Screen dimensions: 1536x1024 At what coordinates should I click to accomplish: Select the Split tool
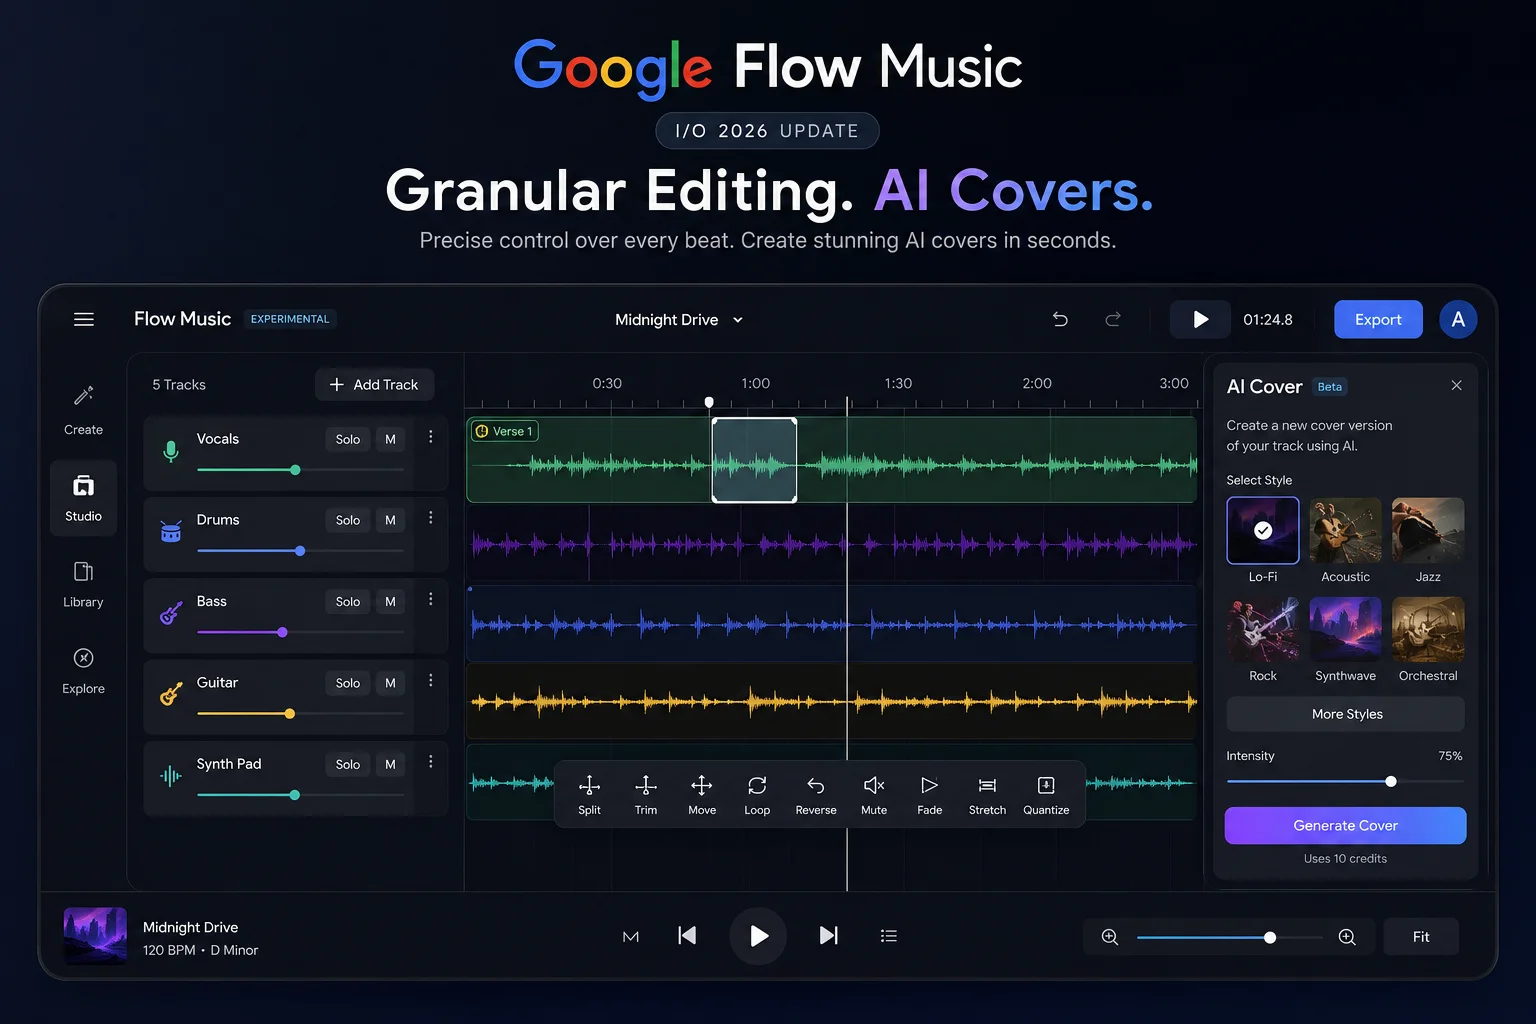click(x=589, y=795)
